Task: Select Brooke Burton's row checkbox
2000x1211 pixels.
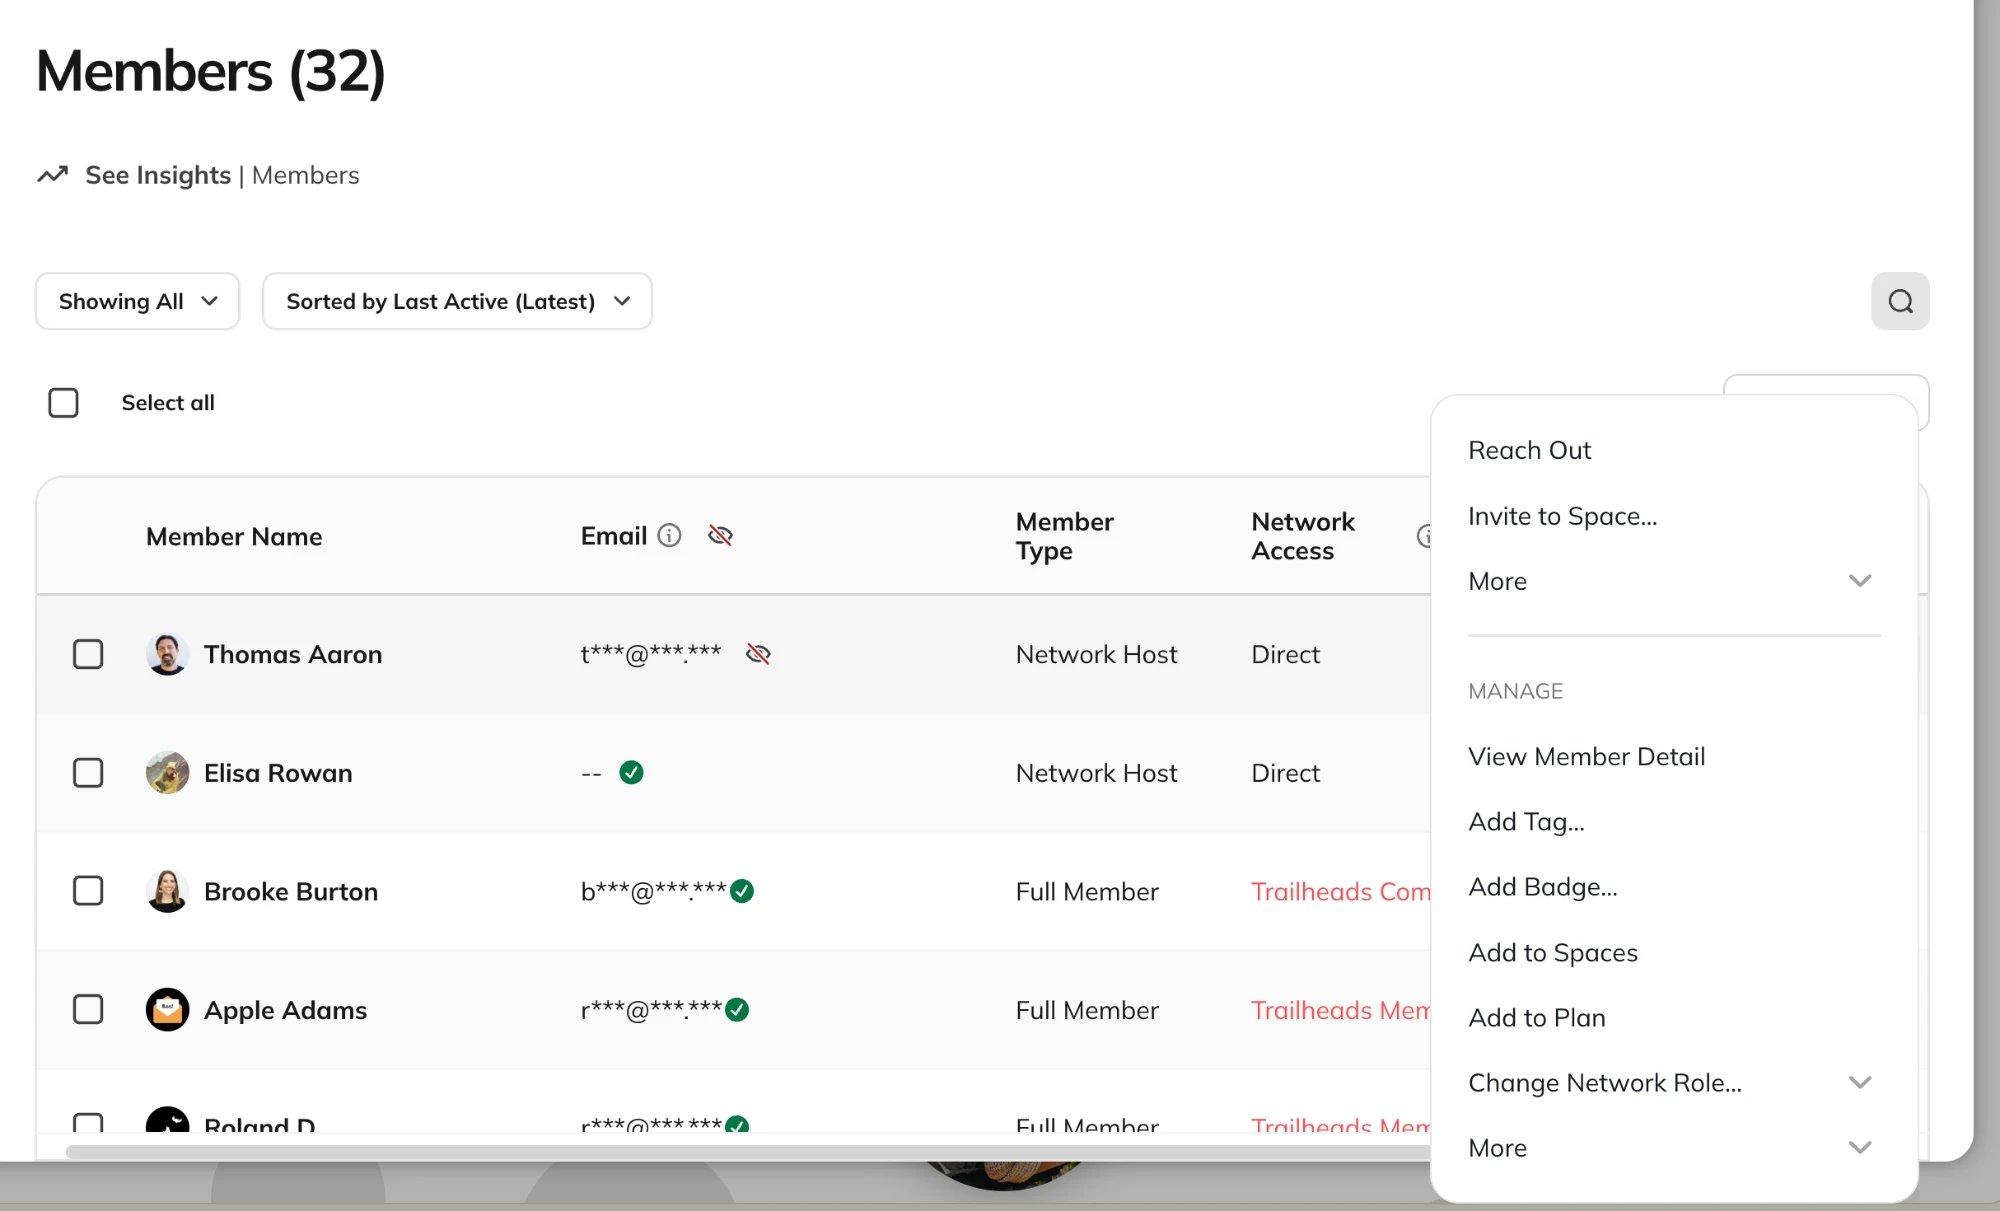Action: pyautogui.click(x=88, y=891)
